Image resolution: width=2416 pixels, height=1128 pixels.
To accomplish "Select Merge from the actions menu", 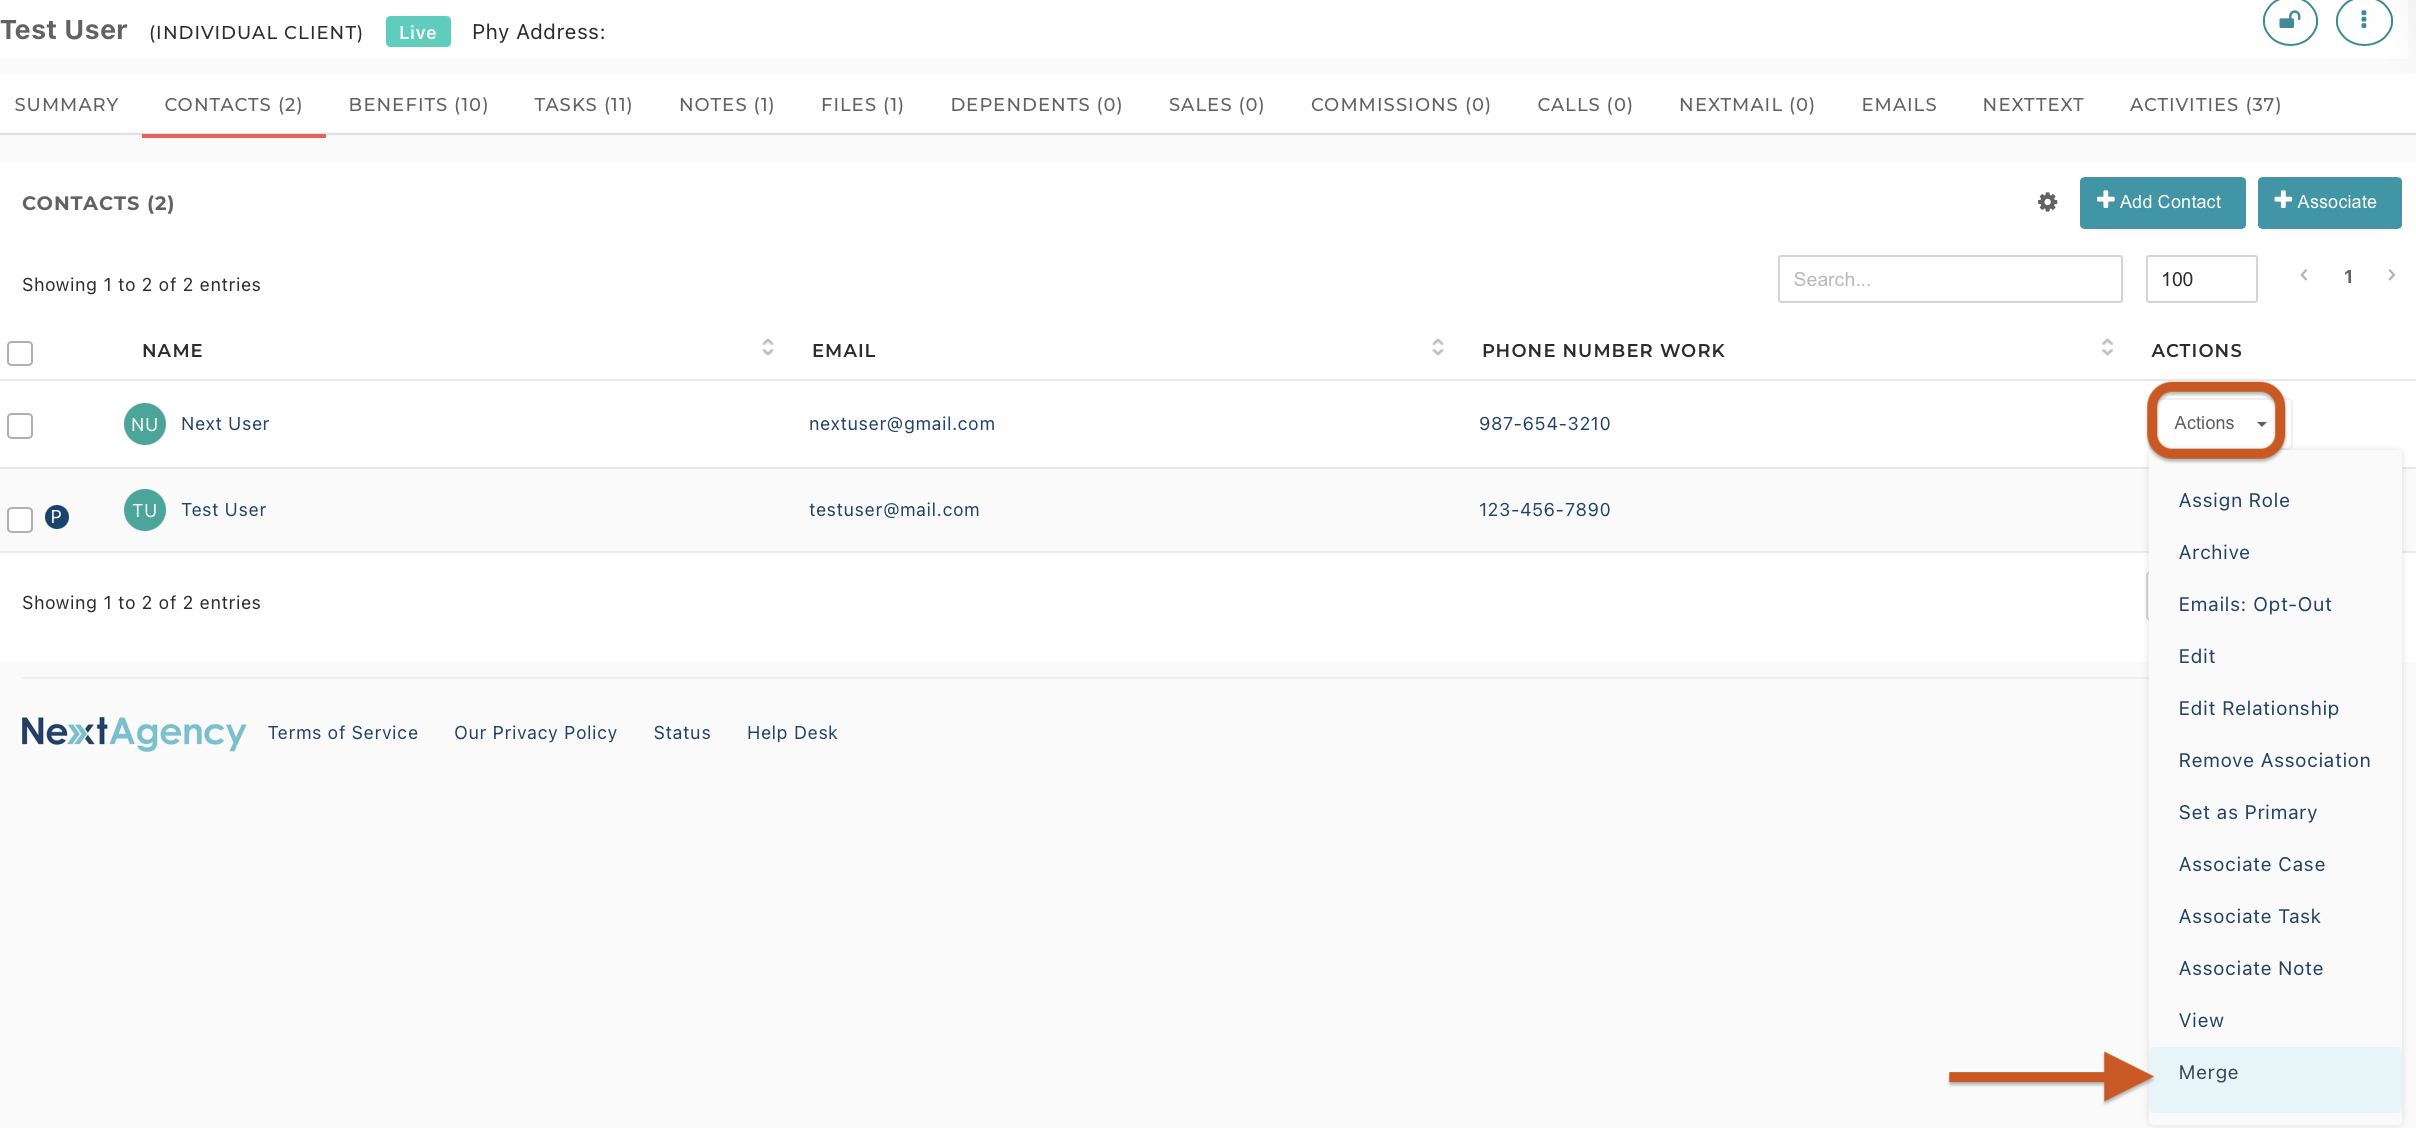I will tap(2208, 1073).
